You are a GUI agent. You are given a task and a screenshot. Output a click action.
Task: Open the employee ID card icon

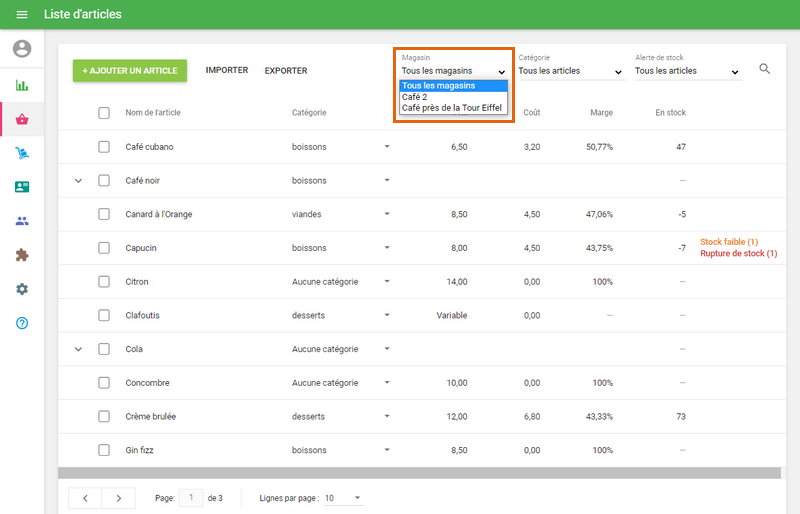click(22, 187)
